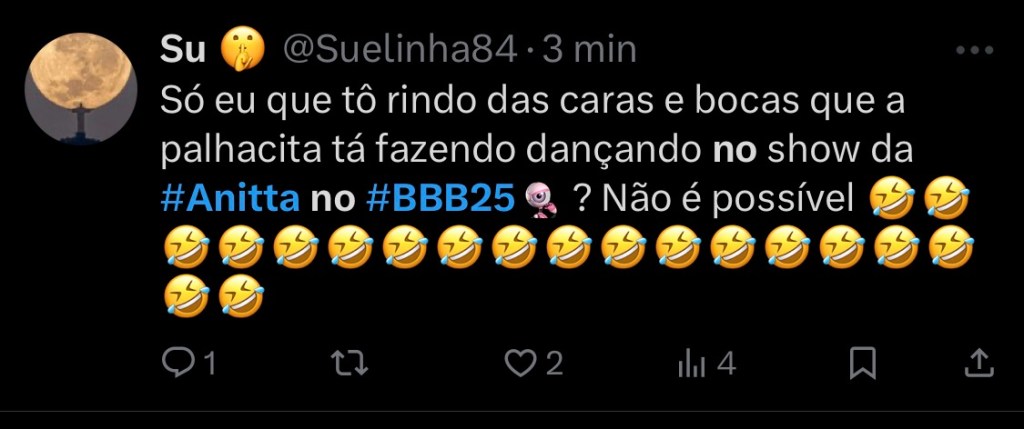
Task: Open the three-dot more options menu
Action: tap(974, 50)
